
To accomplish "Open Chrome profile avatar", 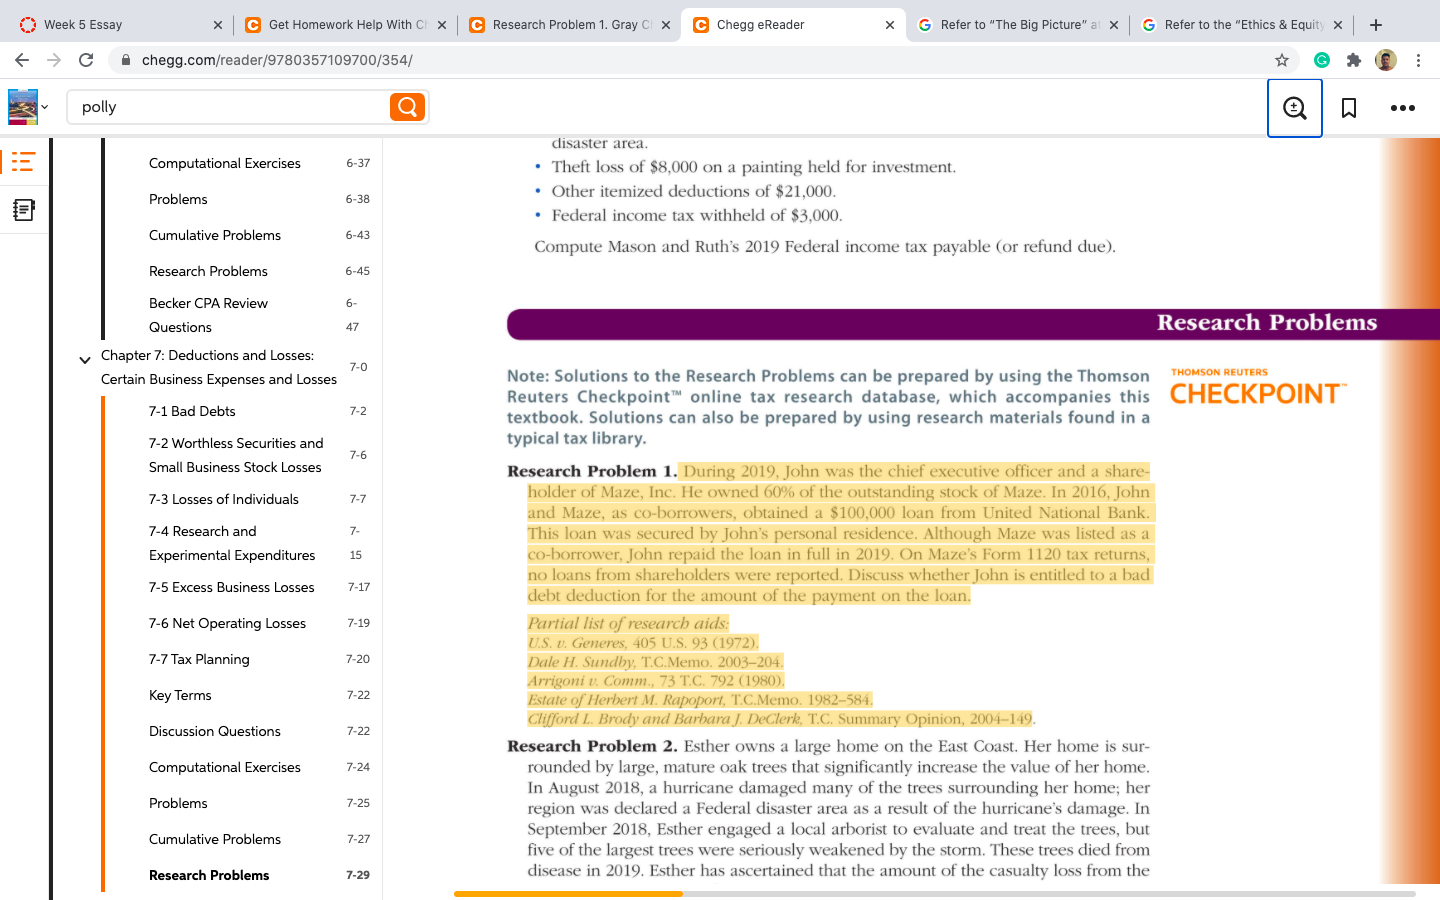I will (x=1386, y=60).
